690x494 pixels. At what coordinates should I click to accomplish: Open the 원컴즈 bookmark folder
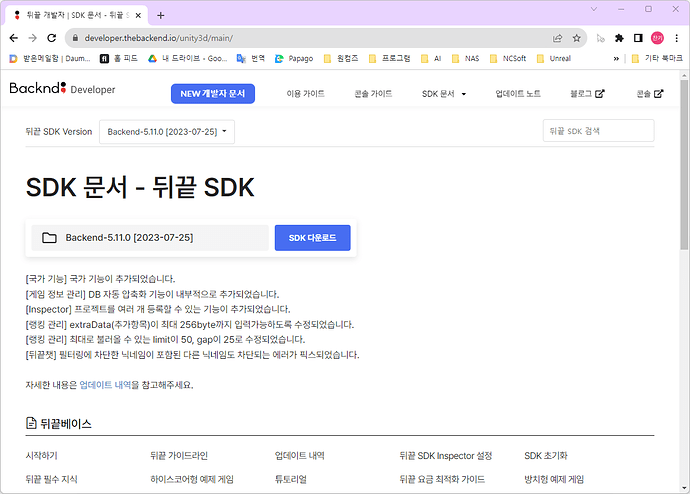pos(341,59)
